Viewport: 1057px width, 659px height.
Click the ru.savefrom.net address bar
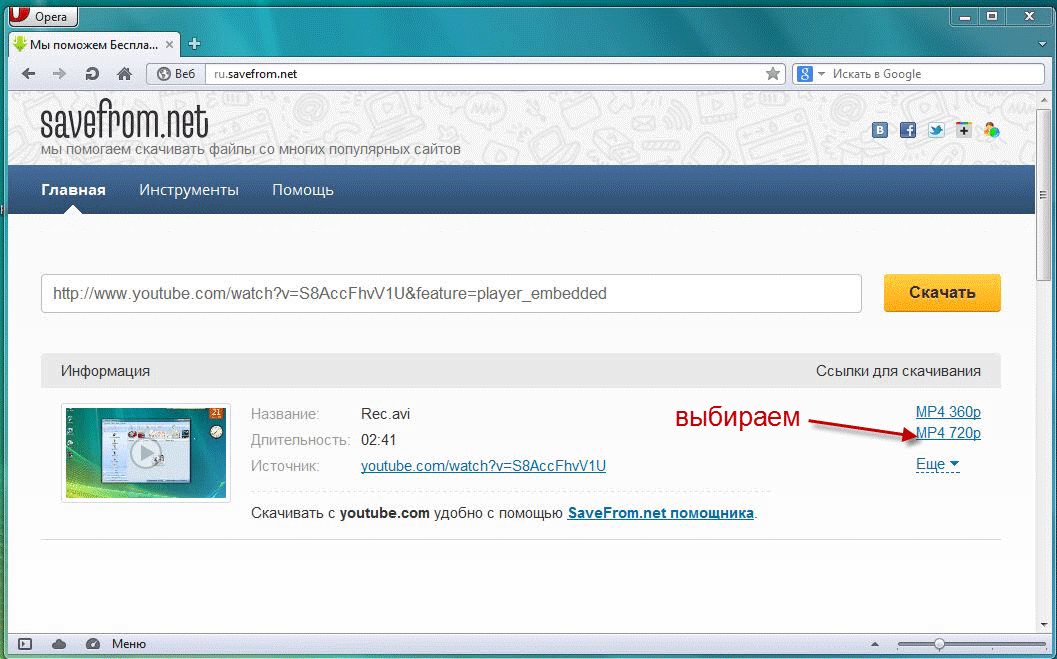[x=485, y=74]
